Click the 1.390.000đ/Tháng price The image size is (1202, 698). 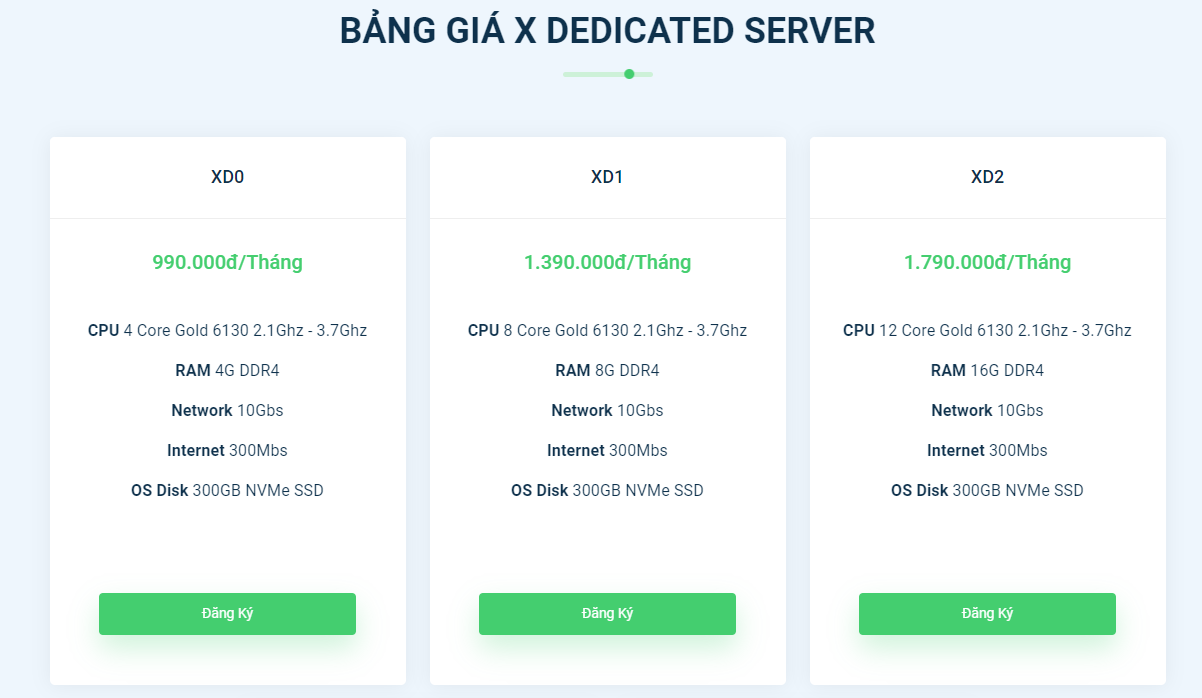click(607, 262)
